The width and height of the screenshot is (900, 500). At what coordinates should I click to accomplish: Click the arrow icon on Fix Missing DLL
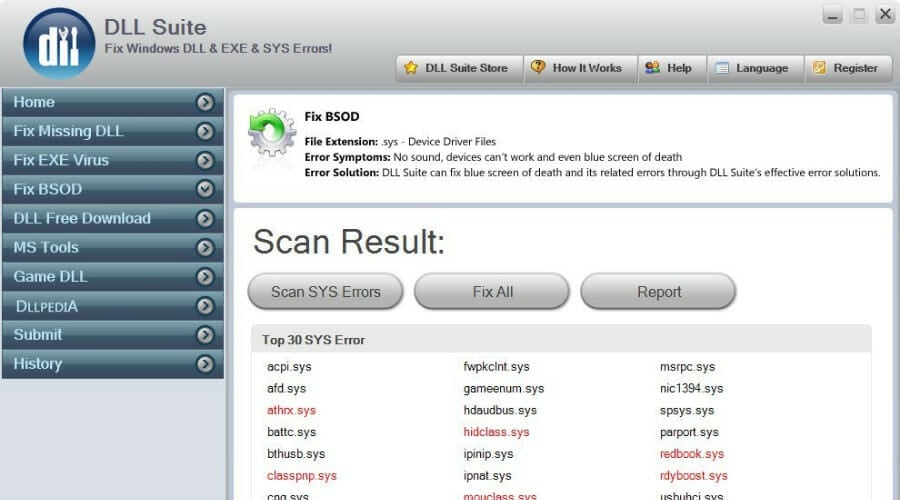point(205,131)
